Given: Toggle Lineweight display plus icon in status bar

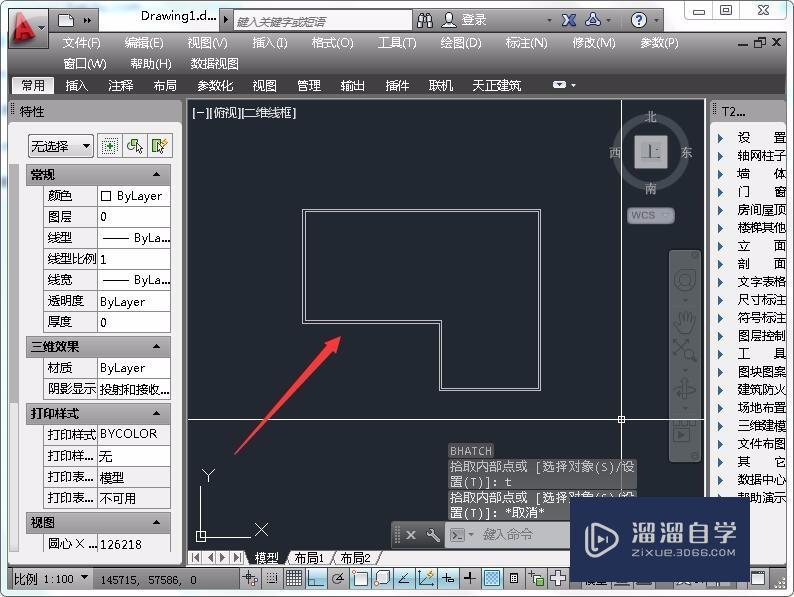Looking at the screenshot, I should [469, 578].
